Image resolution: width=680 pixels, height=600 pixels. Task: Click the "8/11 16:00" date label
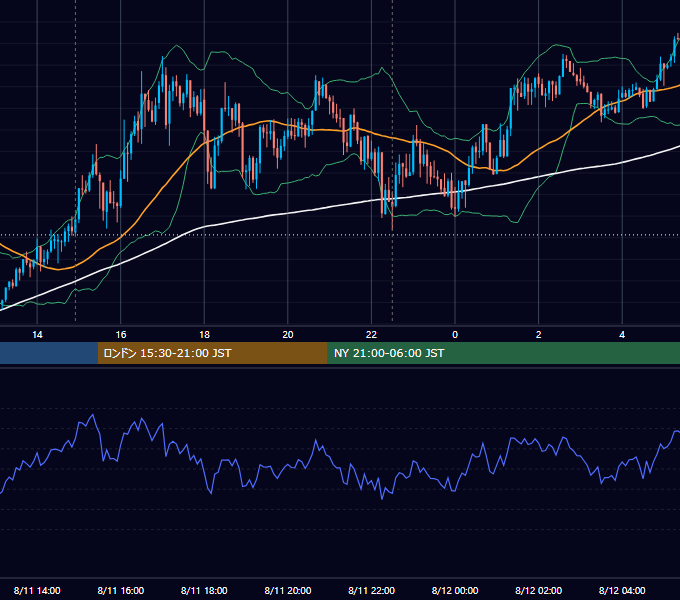121,590
